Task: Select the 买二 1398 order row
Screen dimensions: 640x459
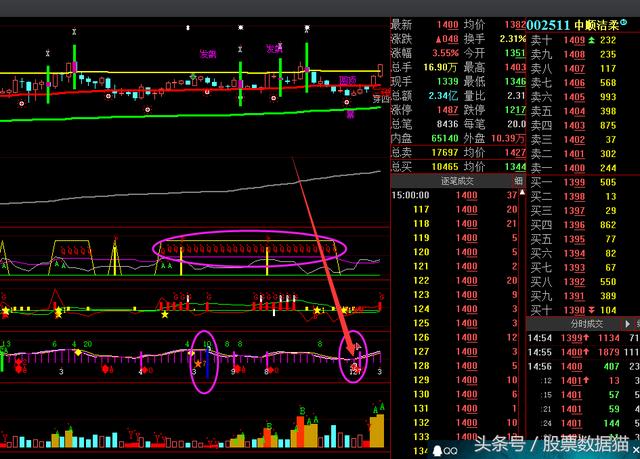Action: click(573, 197)
